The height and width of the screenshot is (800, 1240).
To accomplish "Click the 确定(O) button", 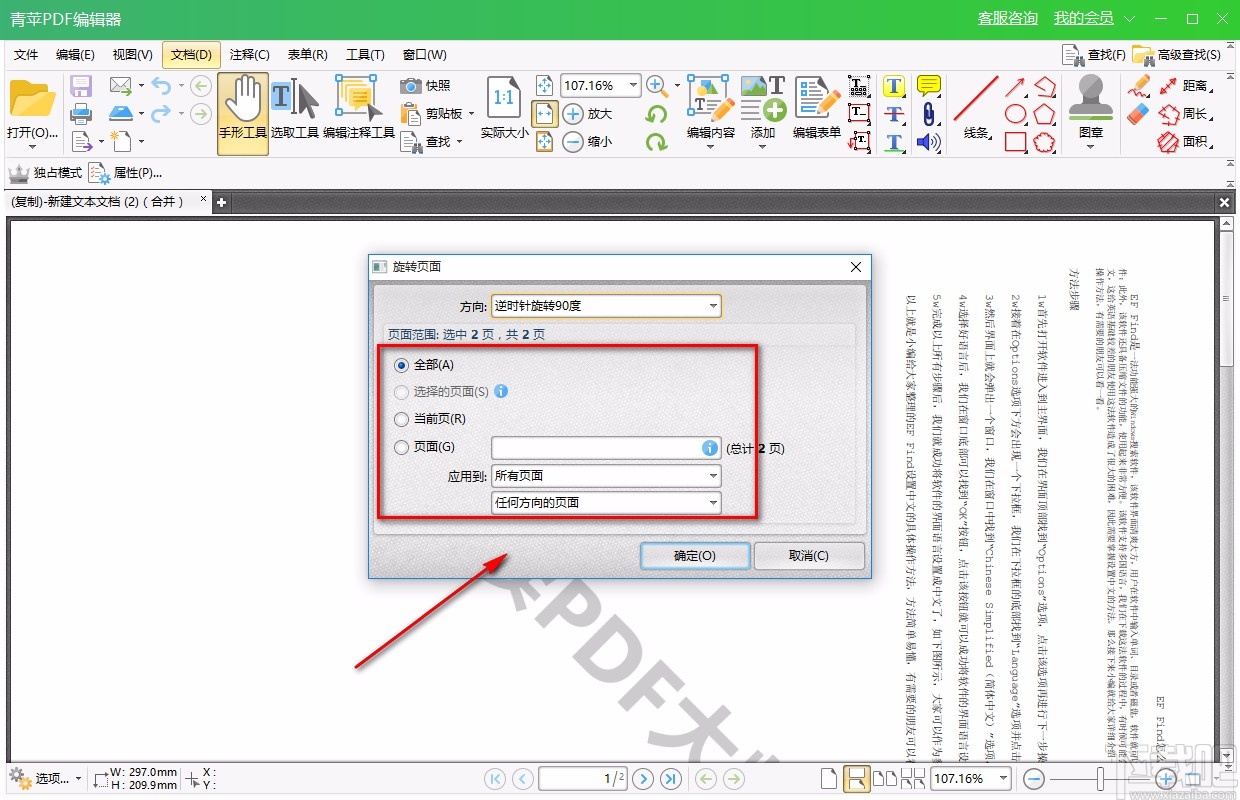I will tap(695, 556).
